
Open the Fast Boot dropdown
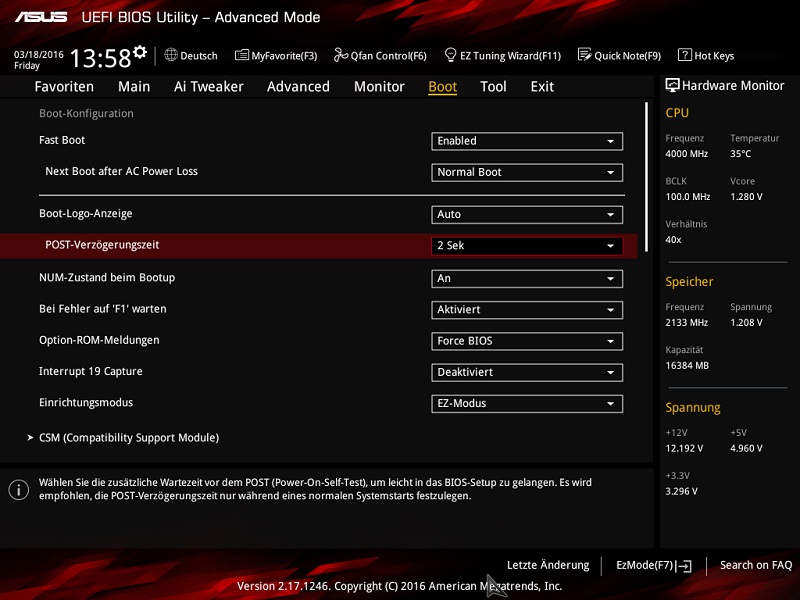[x=527, y=141]
